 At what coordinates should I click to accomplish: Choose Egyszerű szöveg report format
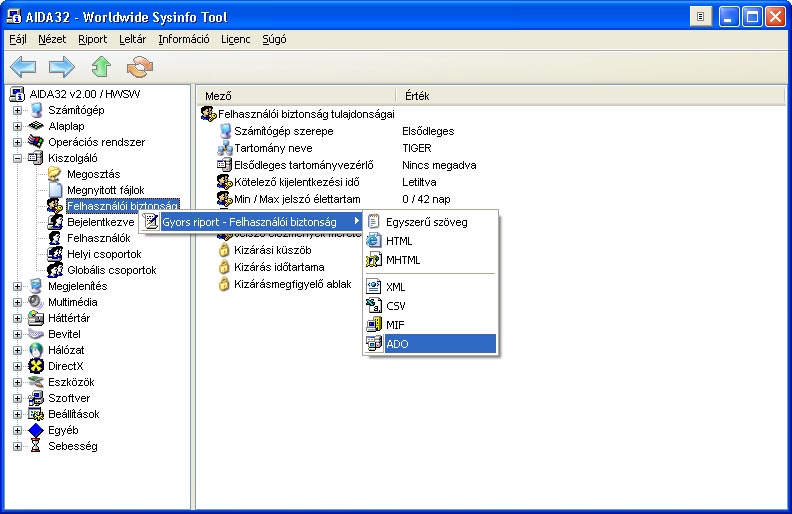[x=430, y=222]
